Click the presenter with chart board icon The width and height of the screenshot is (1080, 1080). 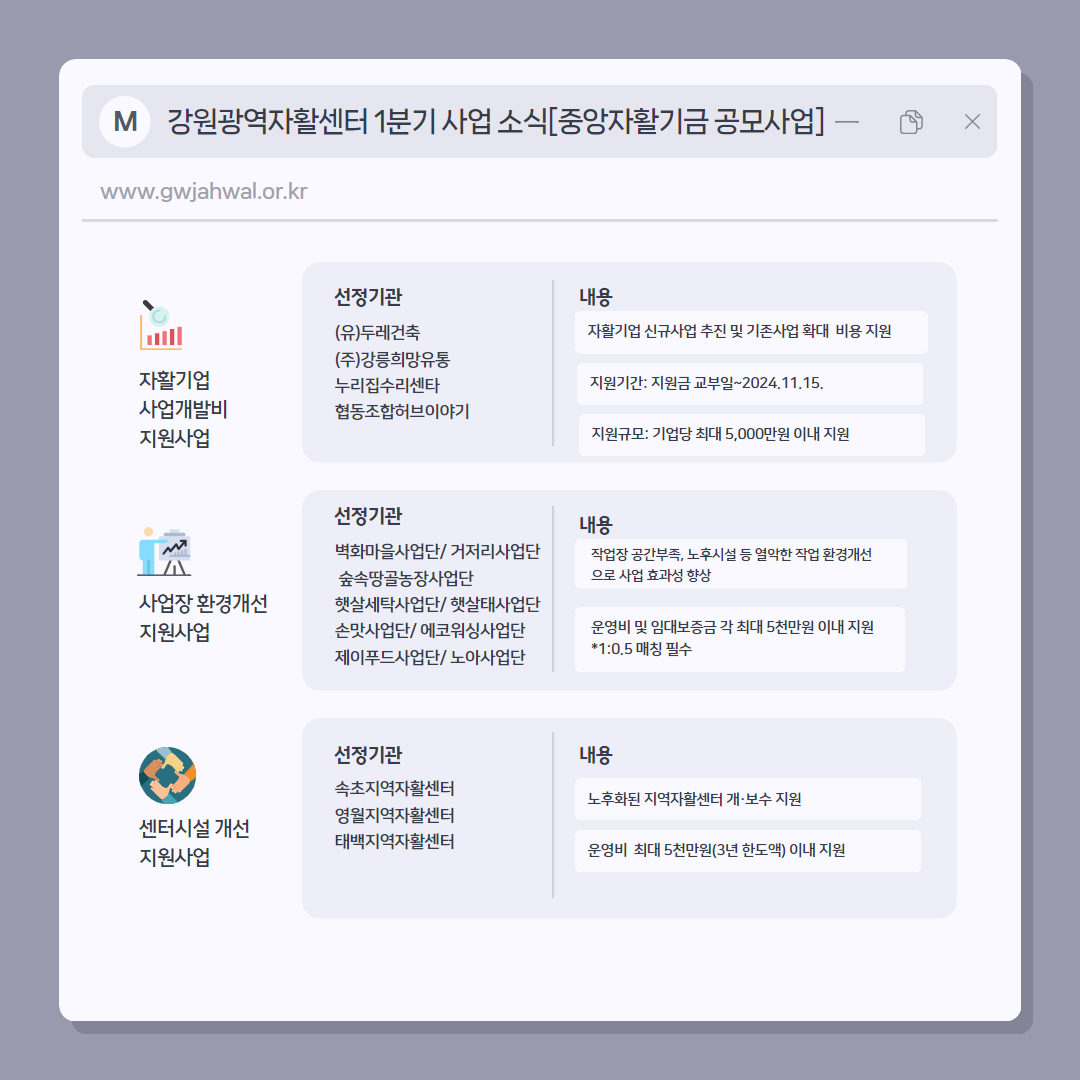coord(164,552)
